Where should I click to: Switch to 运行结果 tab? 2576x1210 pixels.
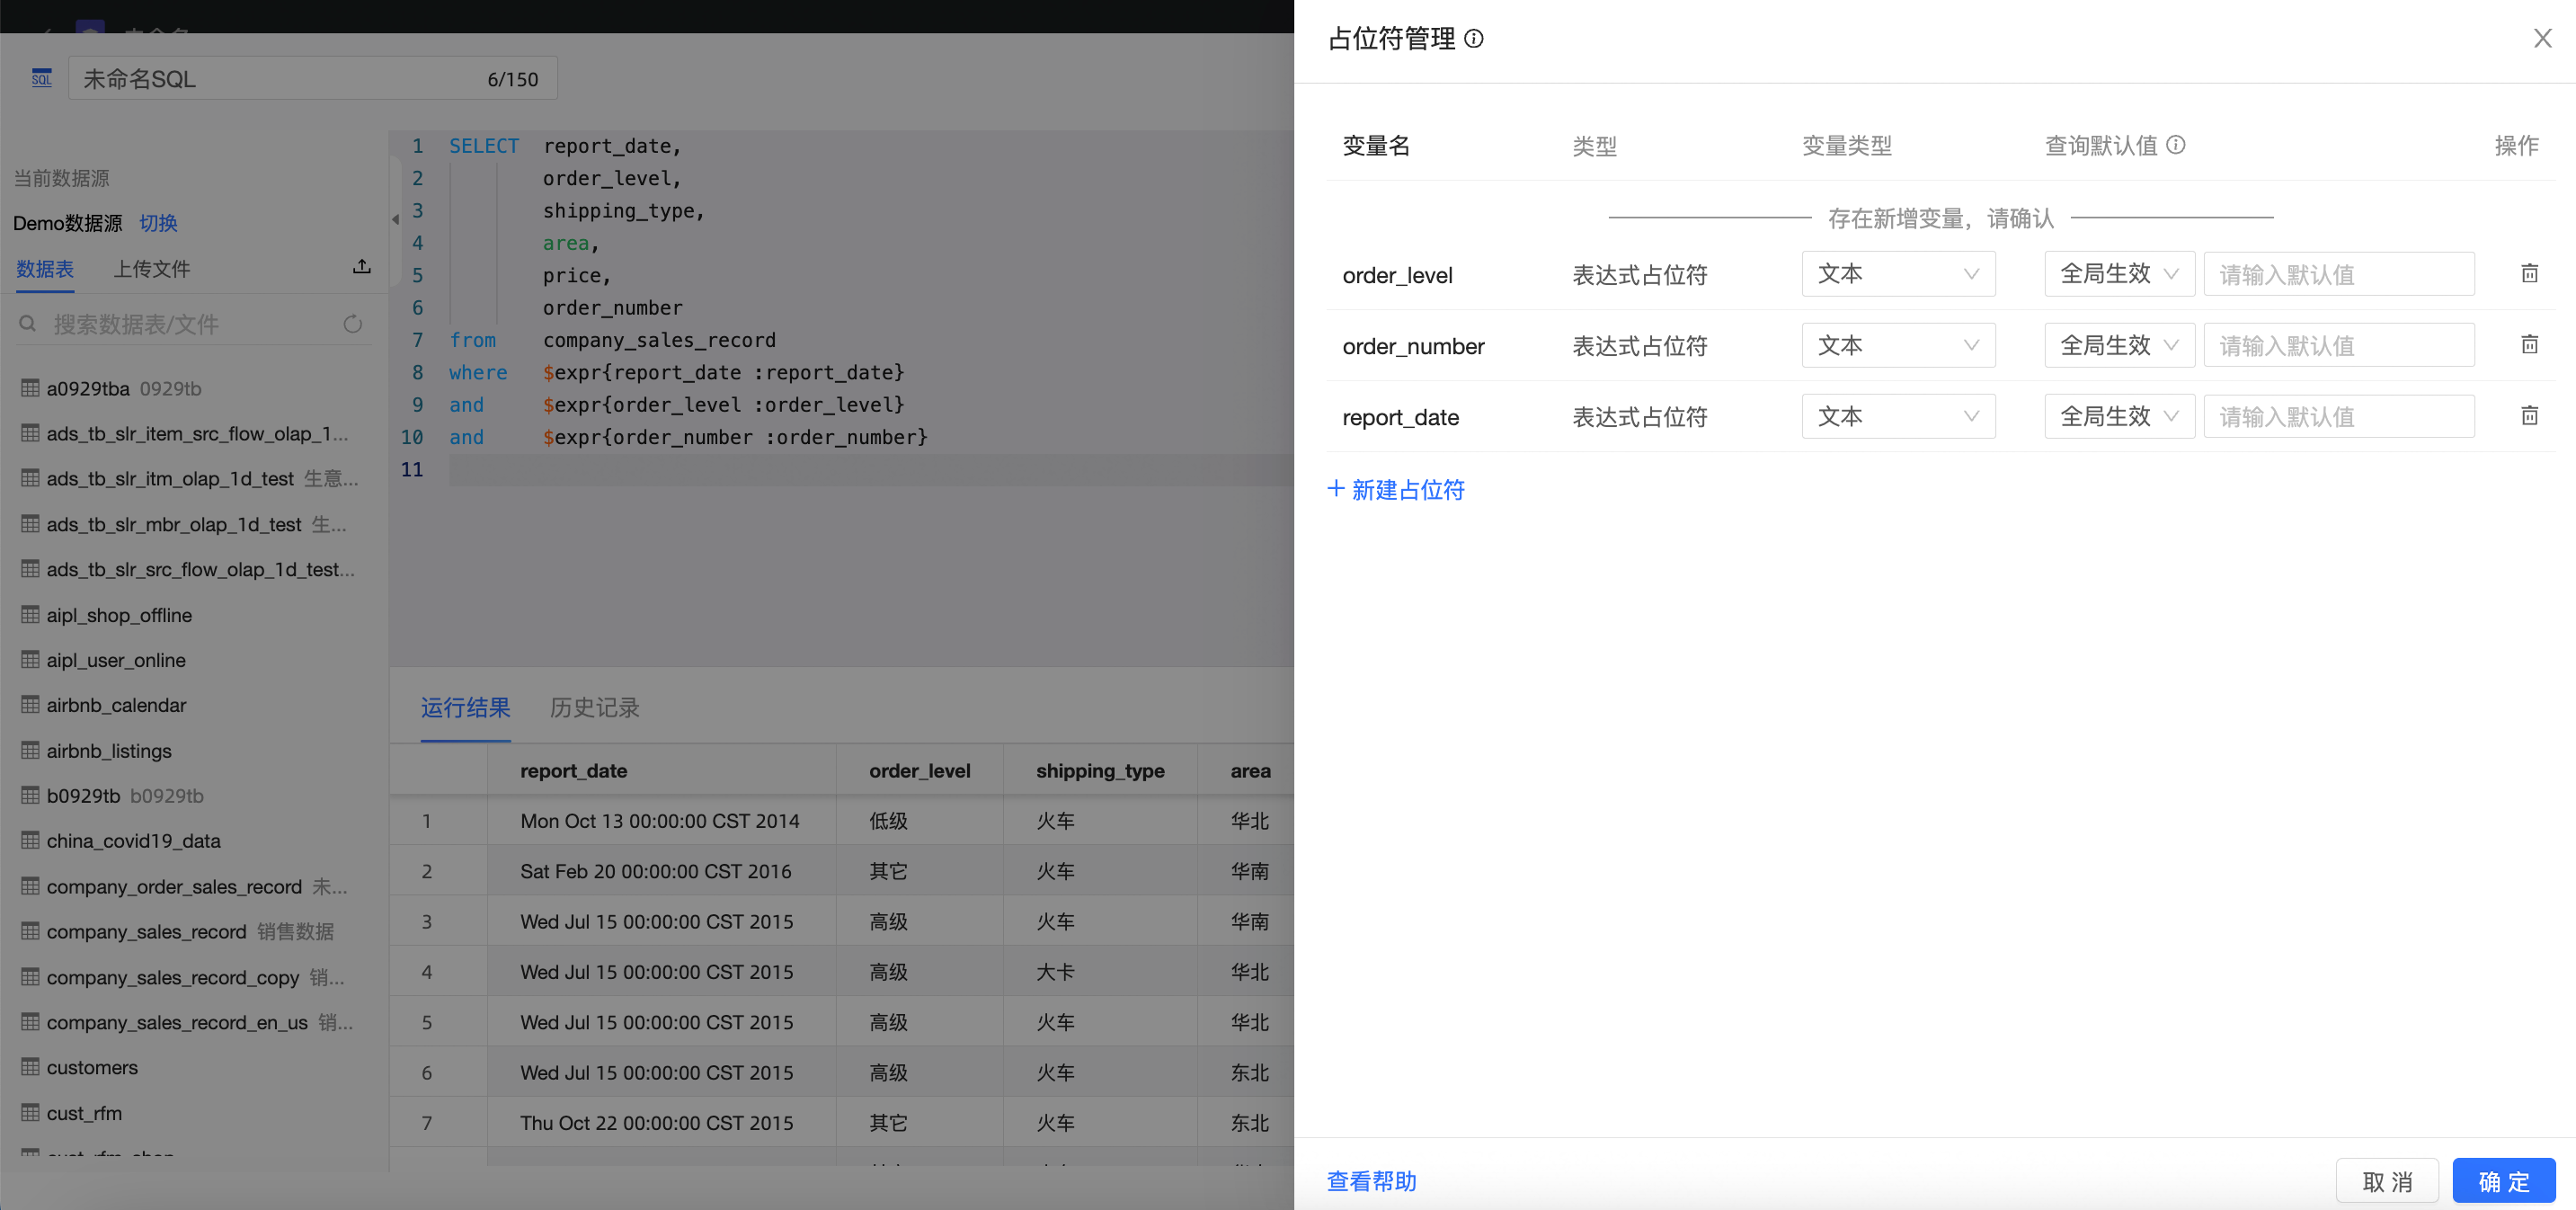click(466, 708)
